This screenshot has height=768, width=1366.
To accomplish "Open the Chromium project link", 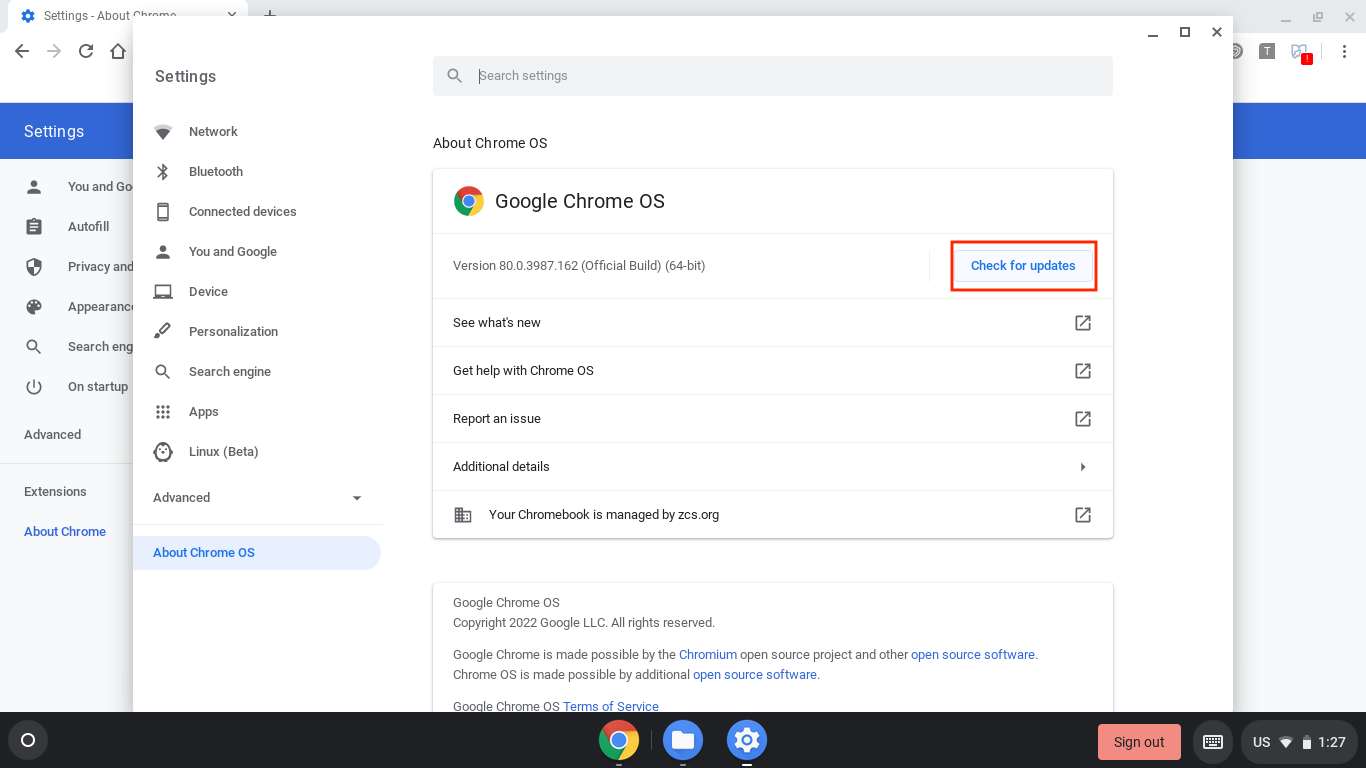I will click(708, 655).
